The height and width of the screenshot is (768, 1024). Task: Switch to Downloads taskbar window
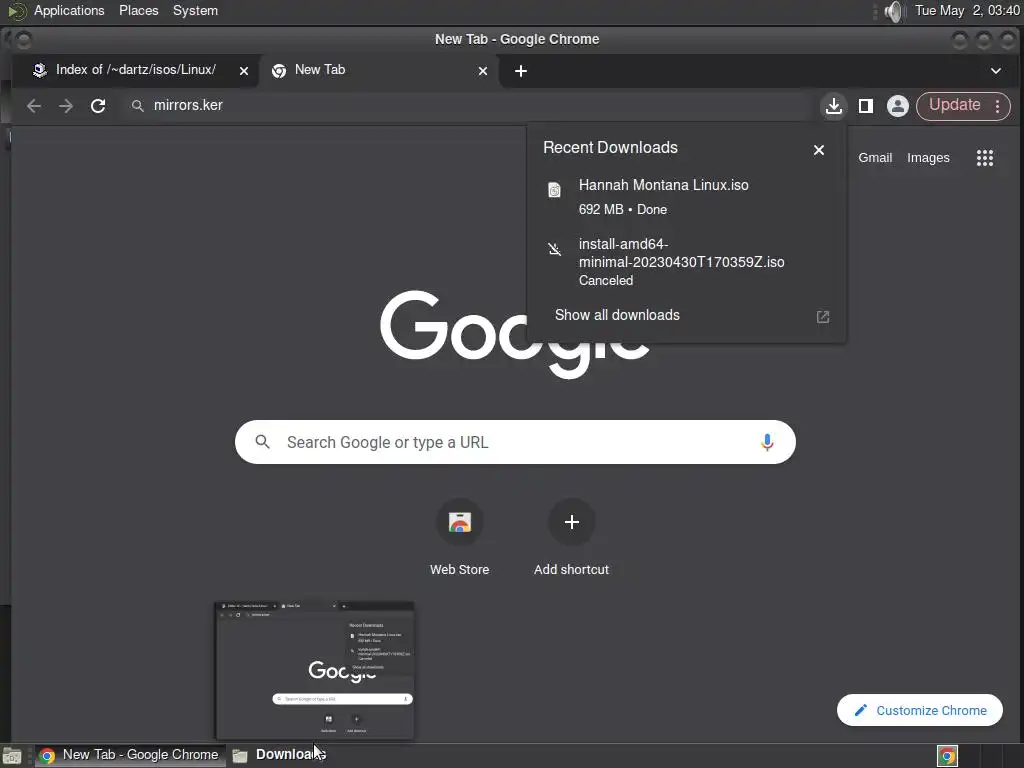[279, 755]
